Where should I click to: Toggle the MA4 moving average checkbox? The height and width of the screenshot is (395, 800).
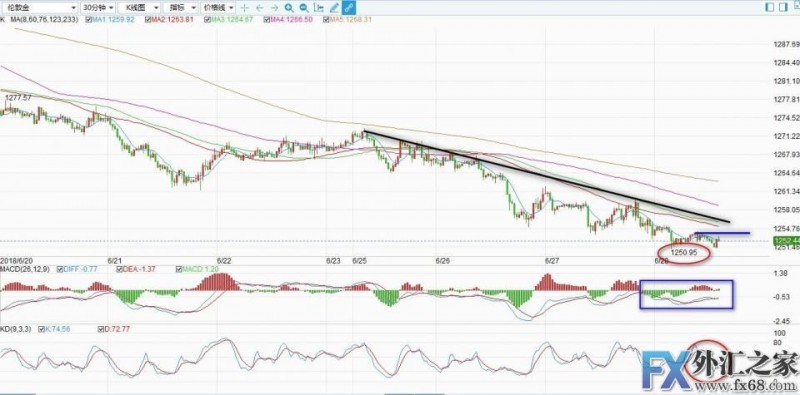[x=267, y=19]
